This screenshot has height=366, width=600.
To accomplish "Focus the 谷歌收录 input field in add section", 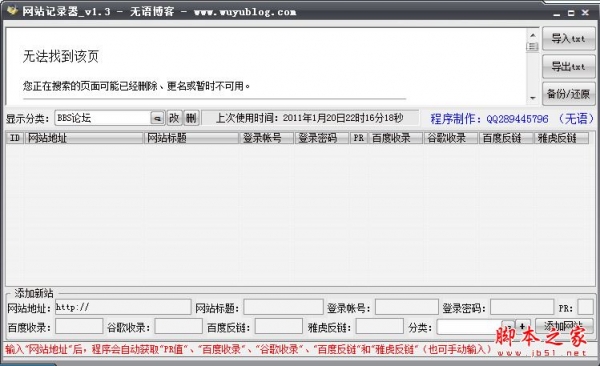I will (x=179, y=327).
